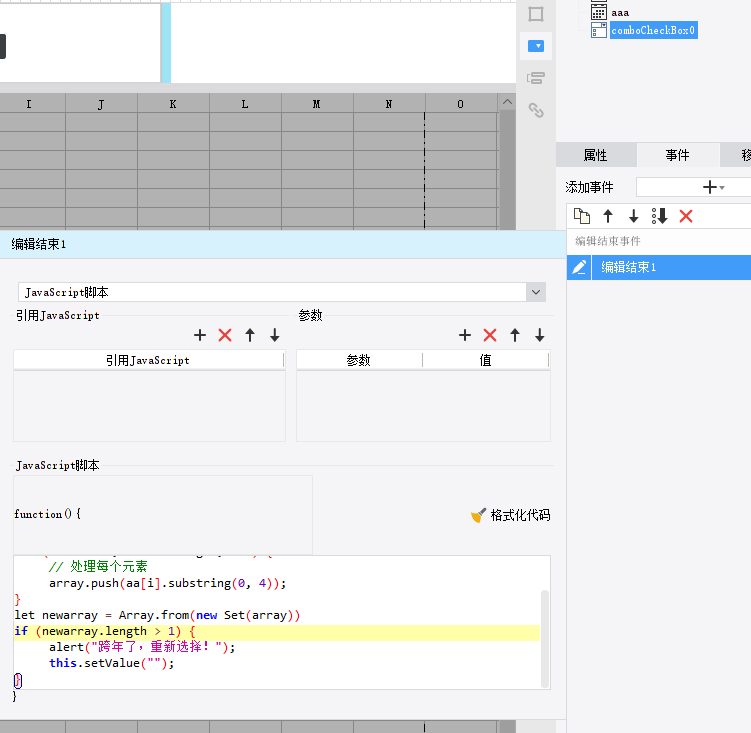751x733 pixels.
Task: Select comboCheckBox0 in widget tree
Action: click(x=653, y=30)
